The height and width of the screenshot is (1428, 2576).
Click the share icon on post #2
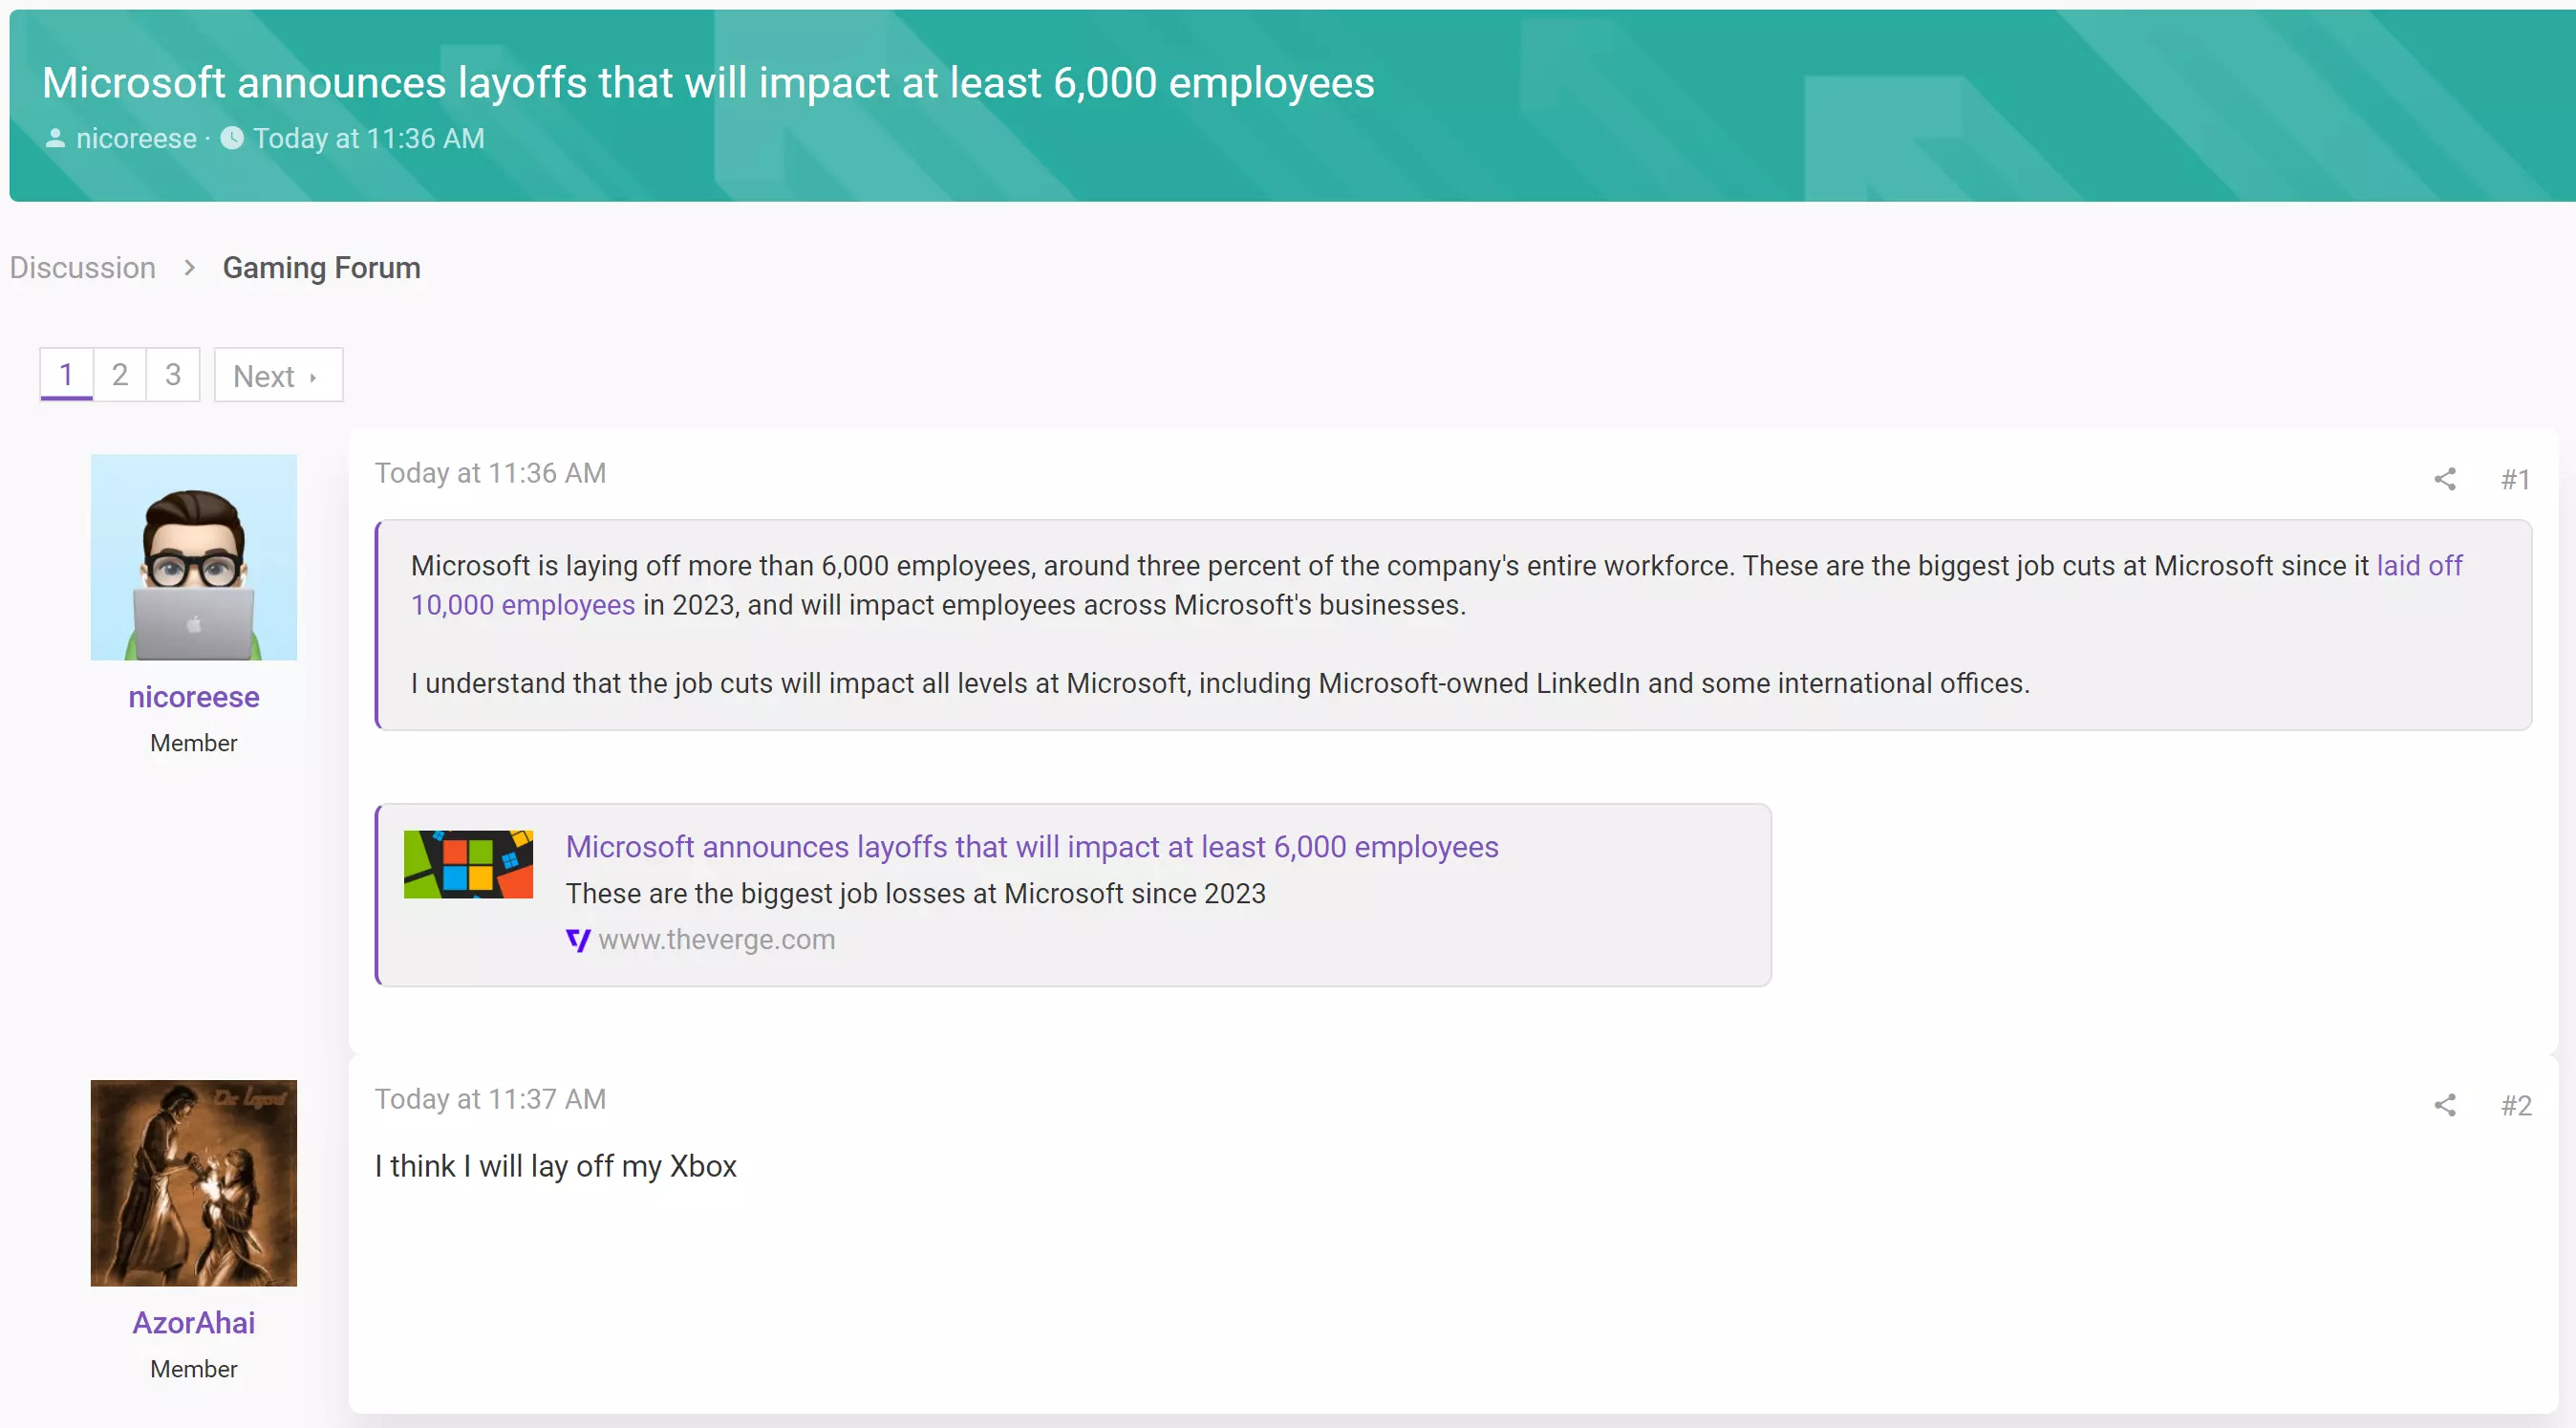[2444, 1105]
